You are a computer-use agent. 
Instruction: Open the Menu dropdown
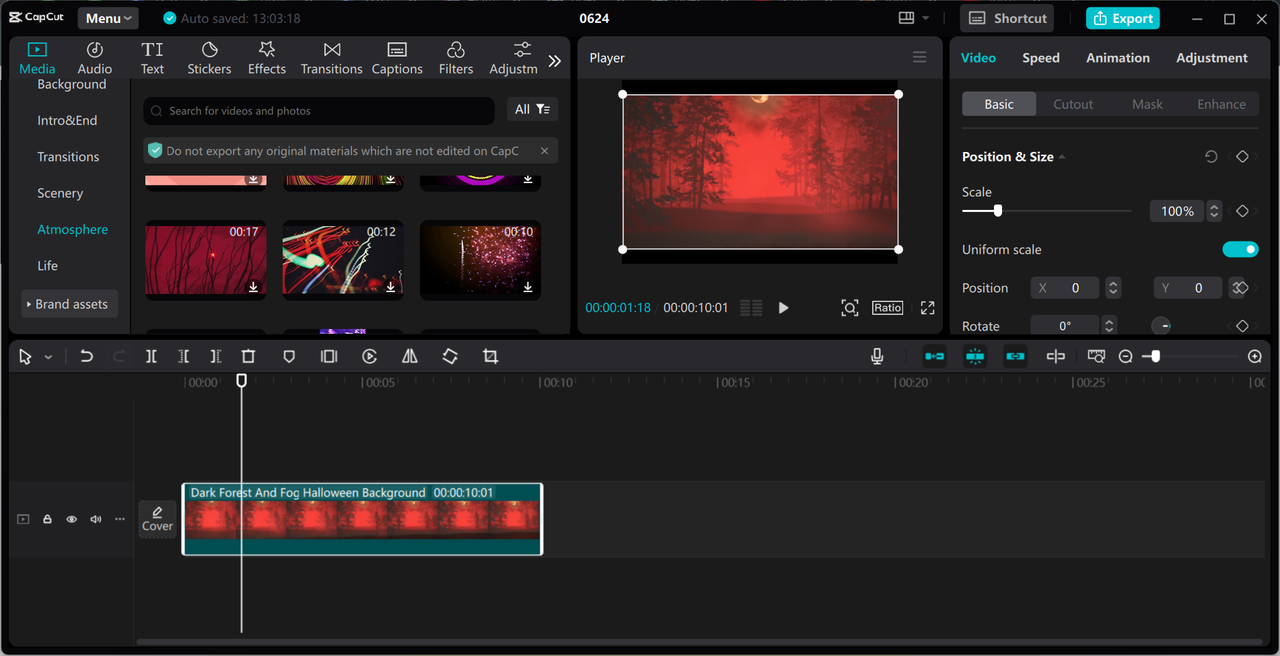click(108, 18)
